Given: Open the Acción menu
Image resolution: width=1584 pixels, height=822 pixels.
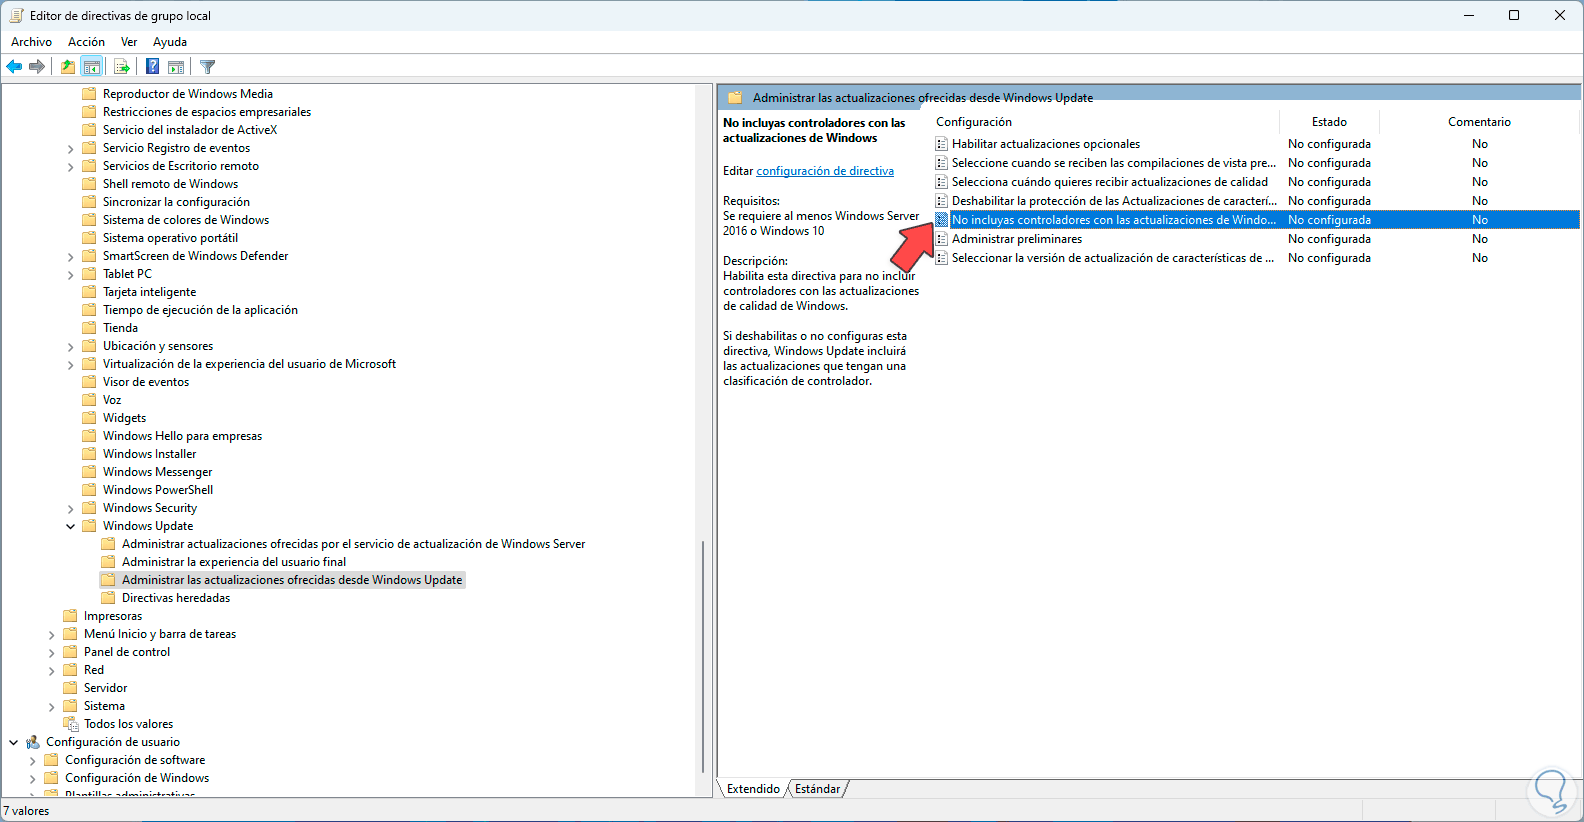Looking at the screenshot, I should point(86,42).
